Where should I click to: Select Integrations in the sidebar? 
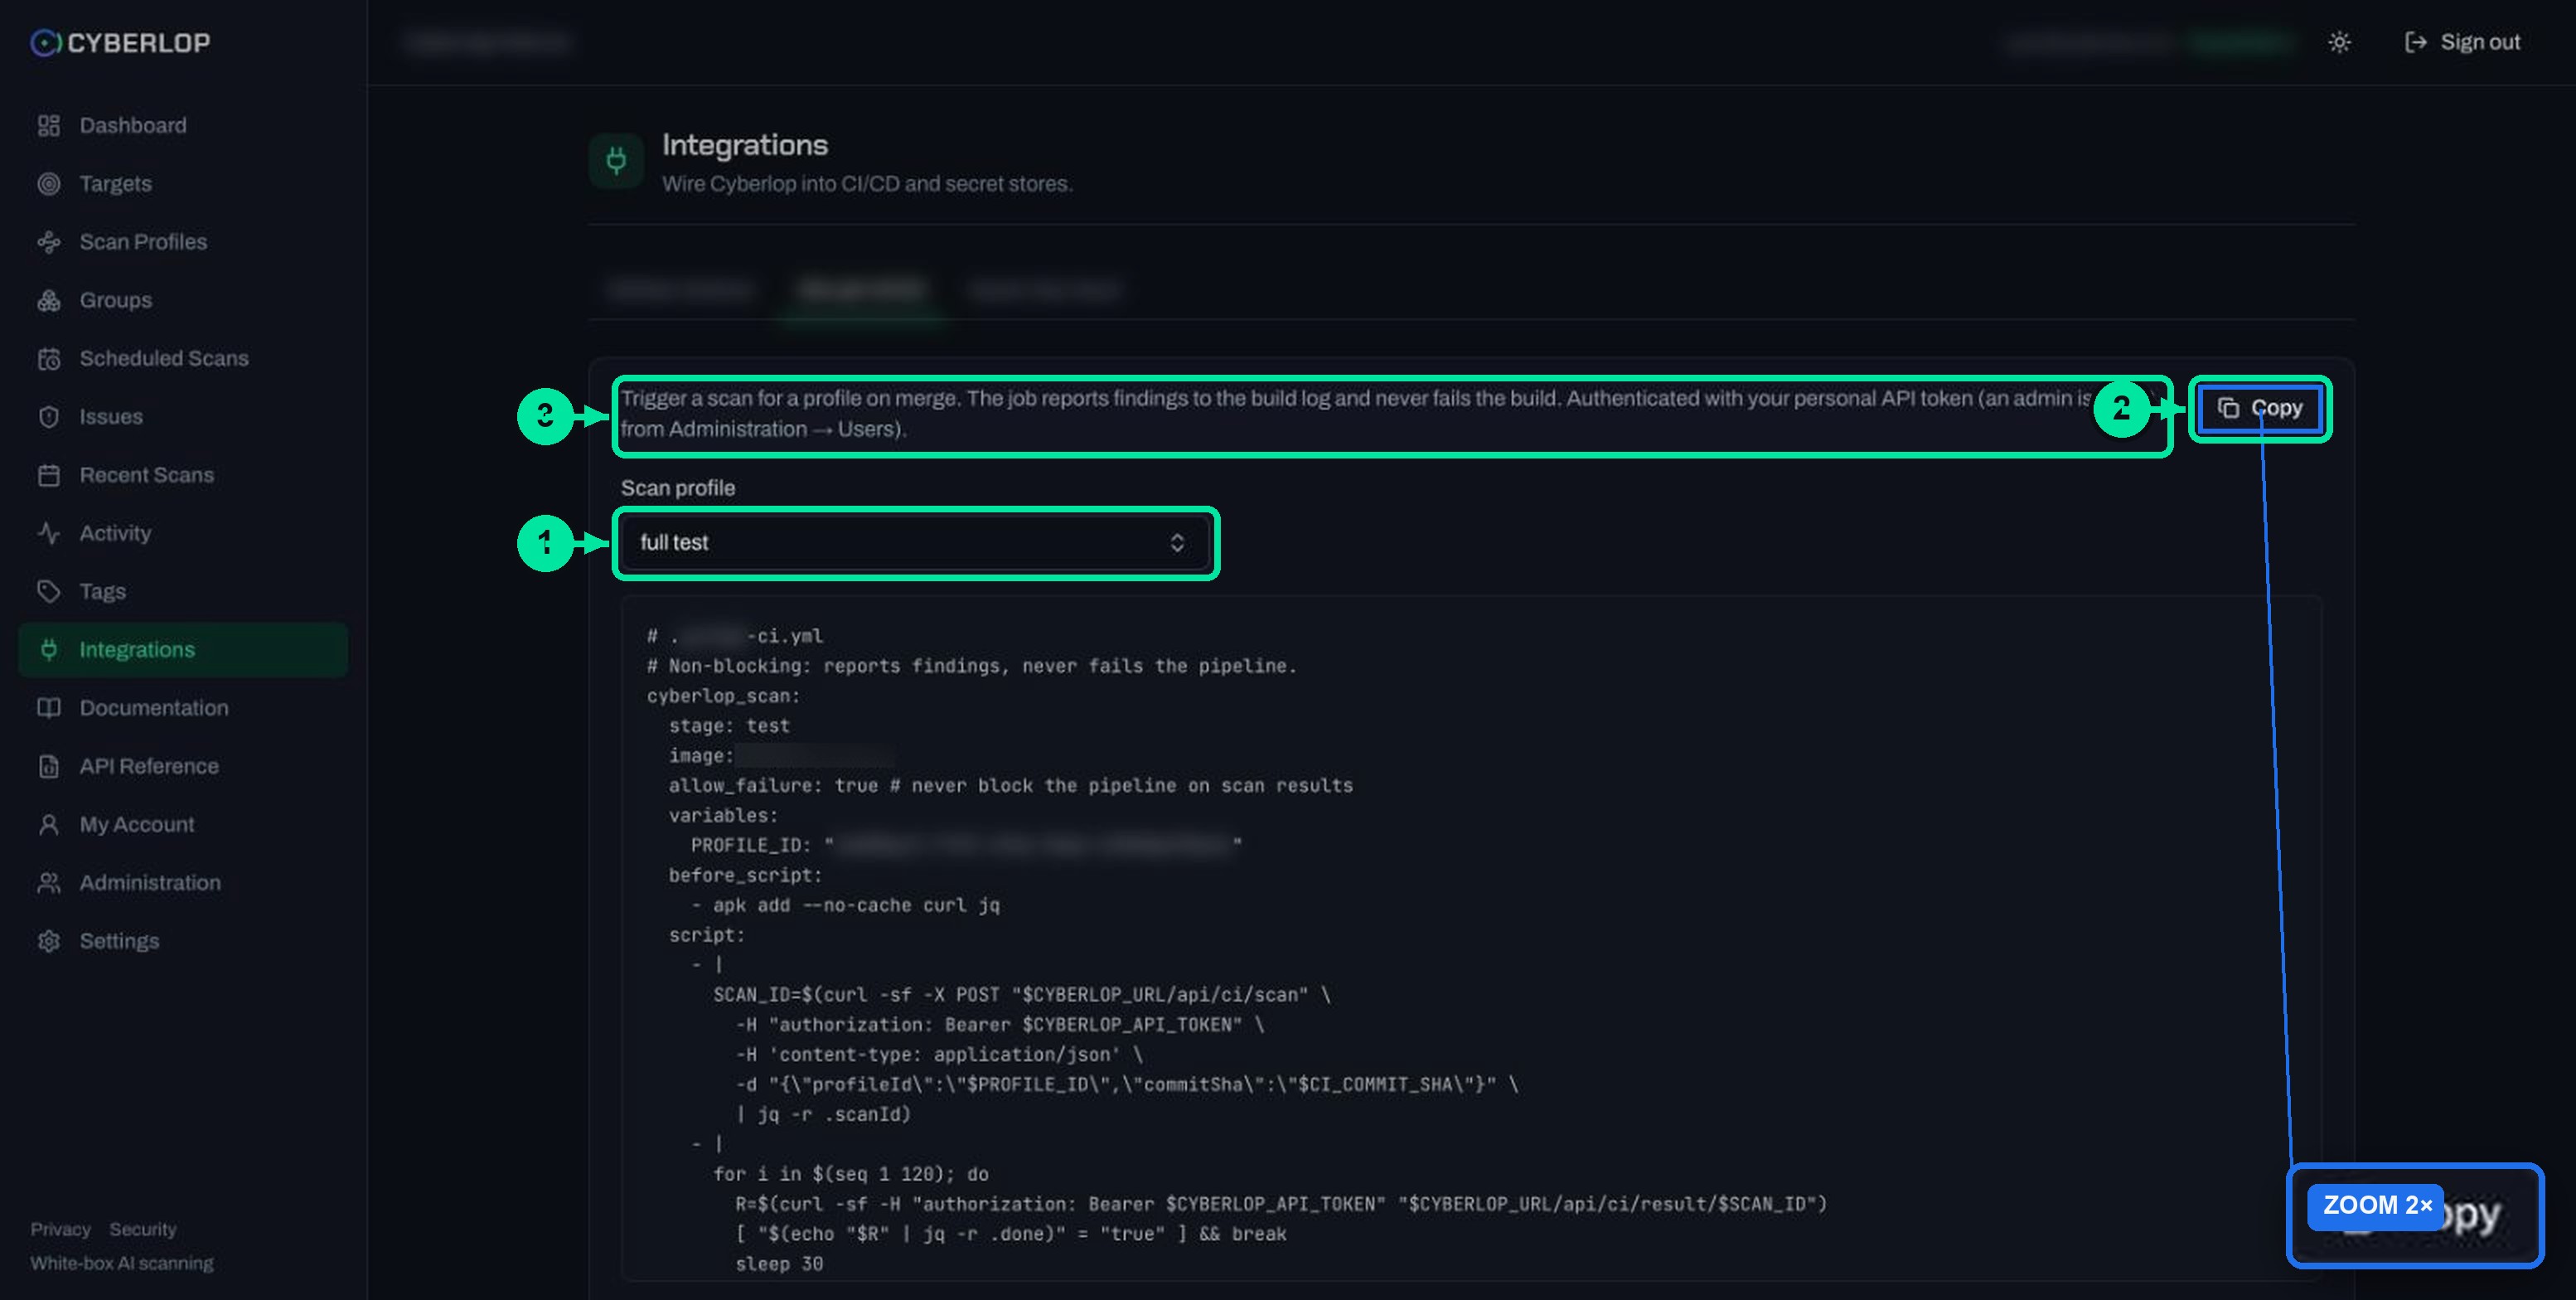[x=182, y=649]
